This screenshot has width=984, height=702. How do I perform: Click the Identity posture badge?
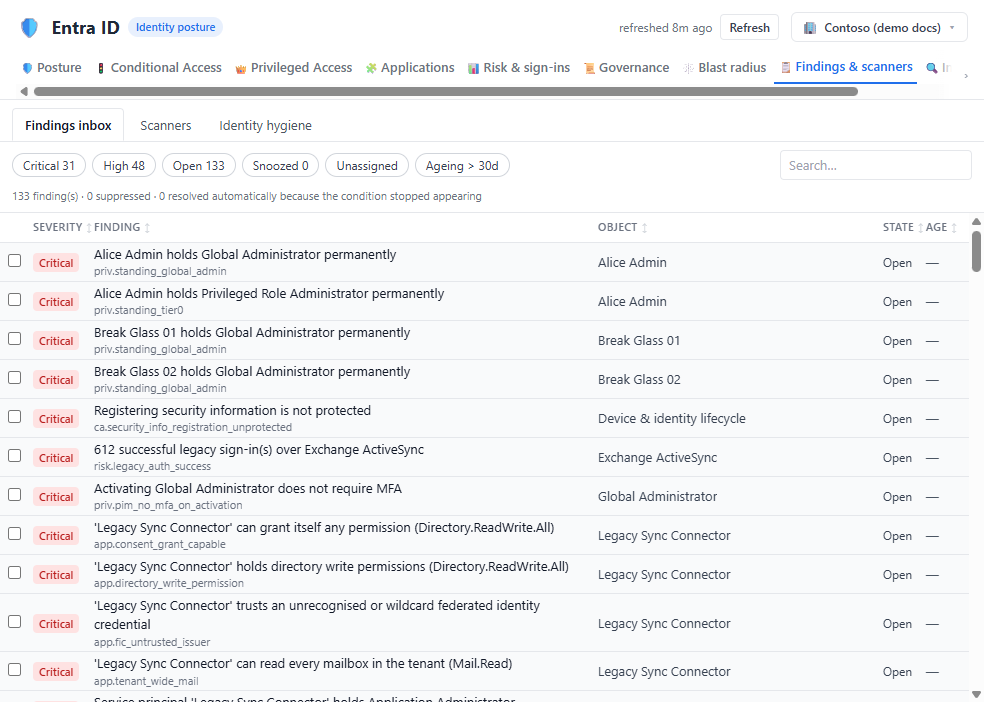pyautogui.click(x=175, y=28)
